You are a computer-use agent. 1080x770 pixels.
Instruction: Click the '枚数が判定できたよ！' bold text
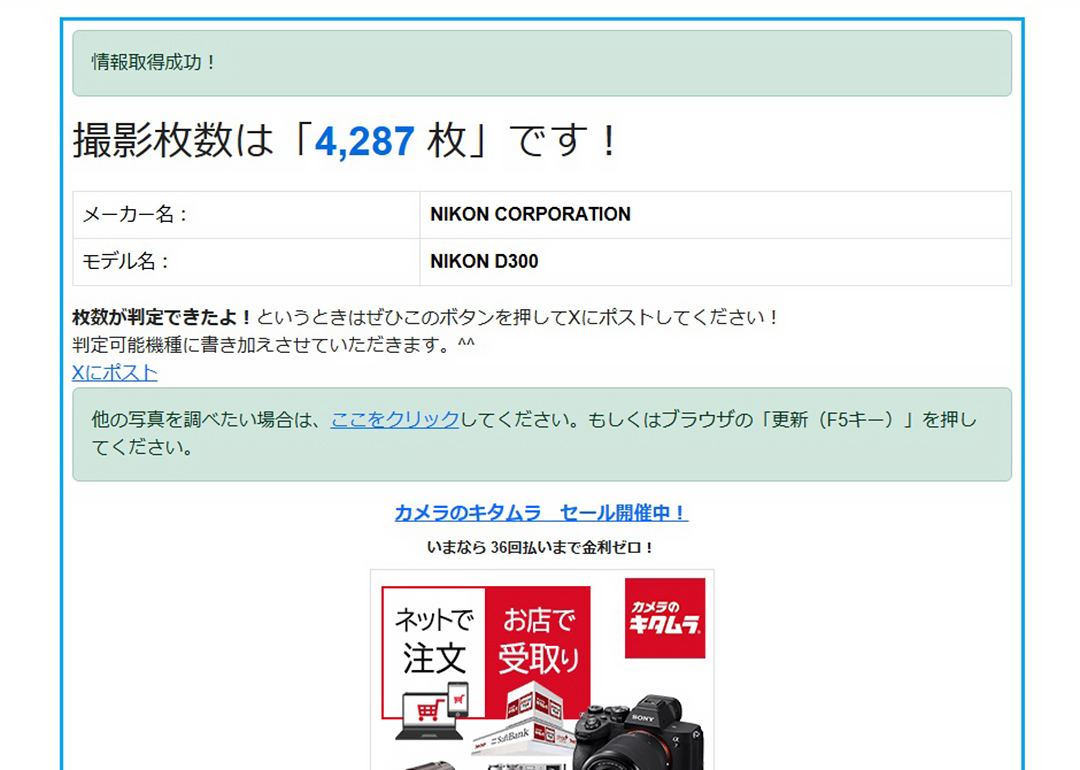click(163, 318)
